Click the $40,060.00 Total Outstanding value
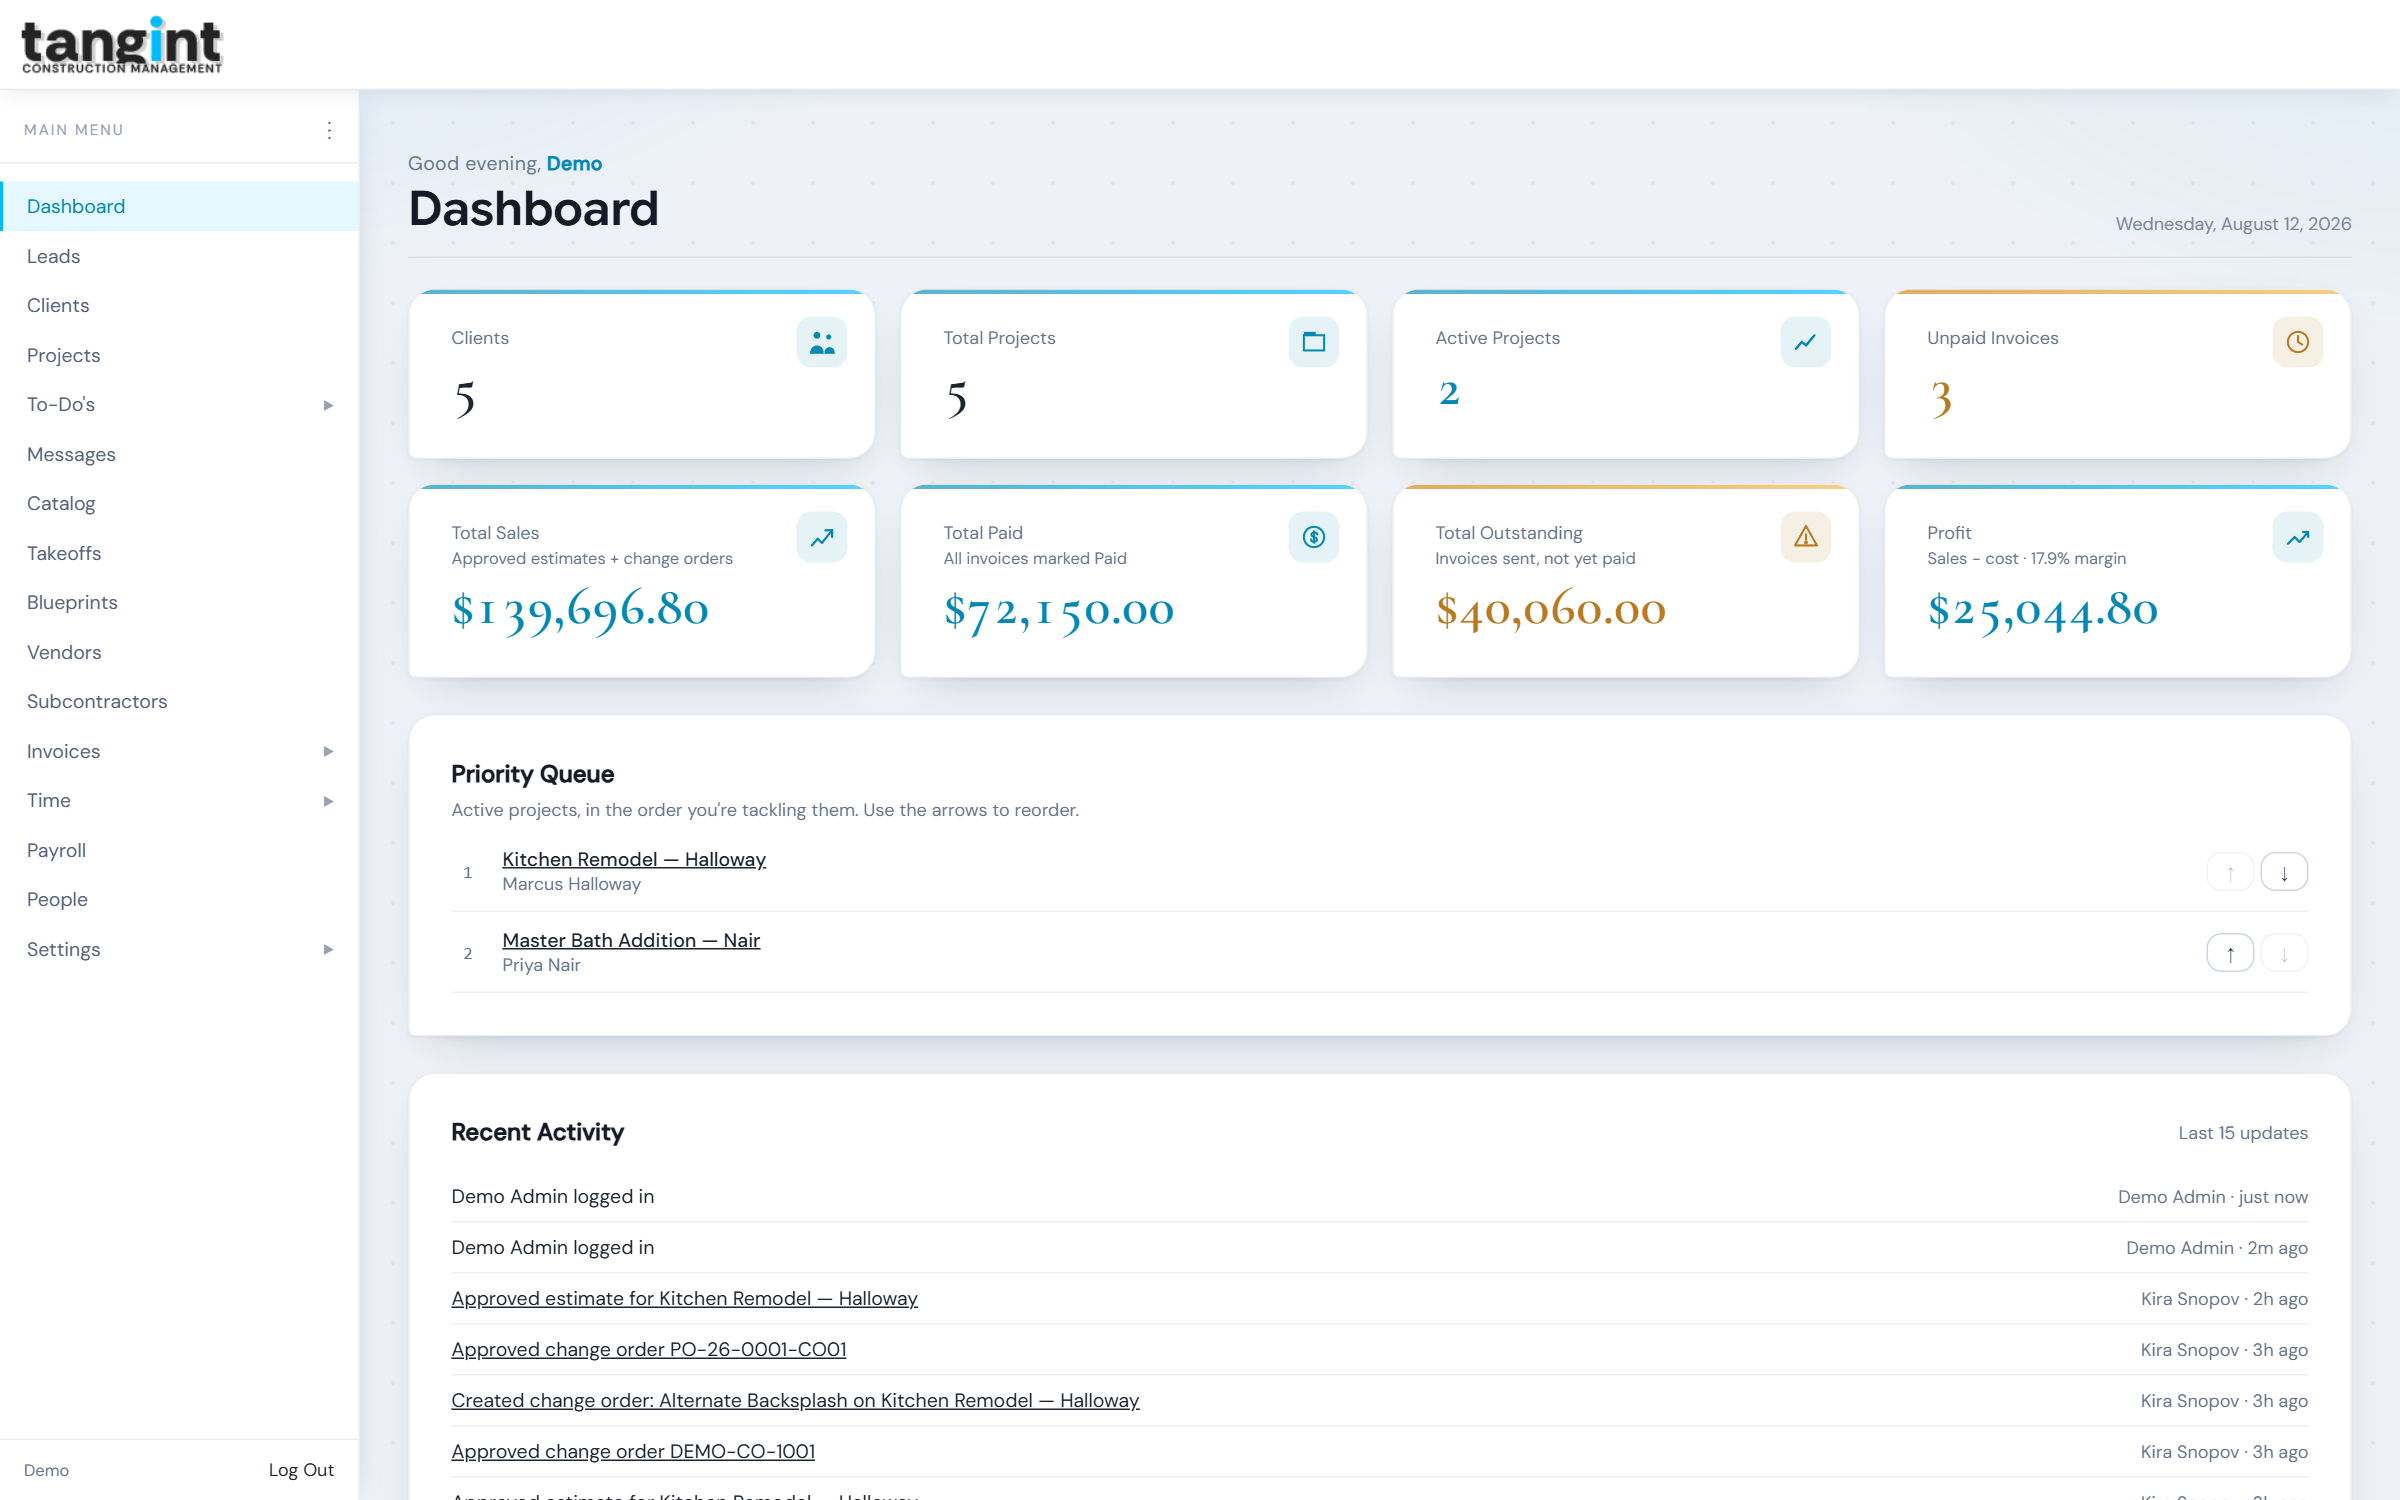Screen dimensions: 2400x1500 pyautogui.click(x=1551, y=609)
